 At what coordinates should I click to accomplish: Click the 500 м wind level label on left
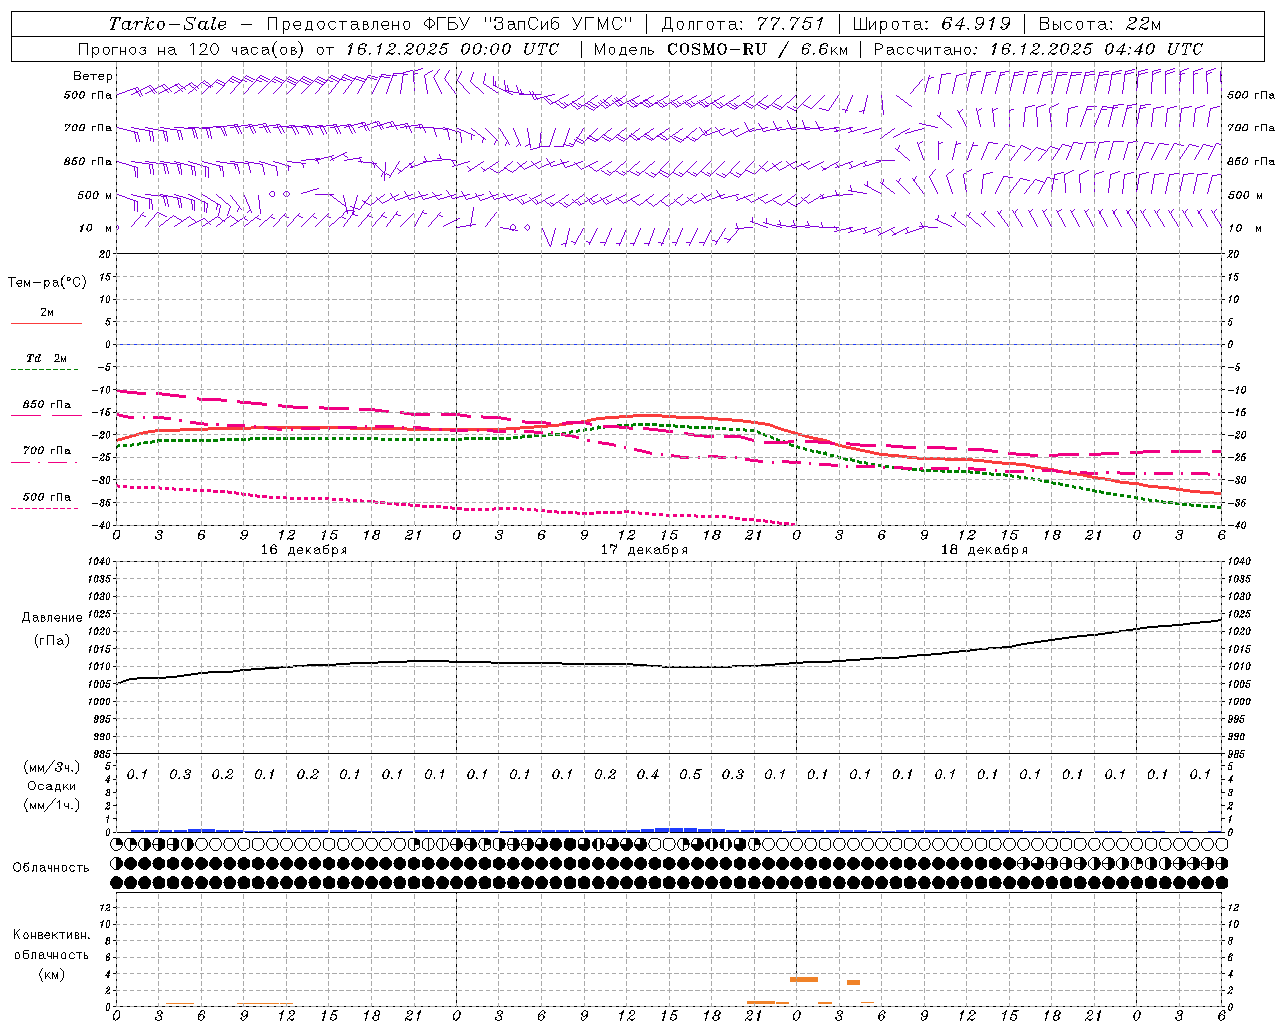[95, 195]
